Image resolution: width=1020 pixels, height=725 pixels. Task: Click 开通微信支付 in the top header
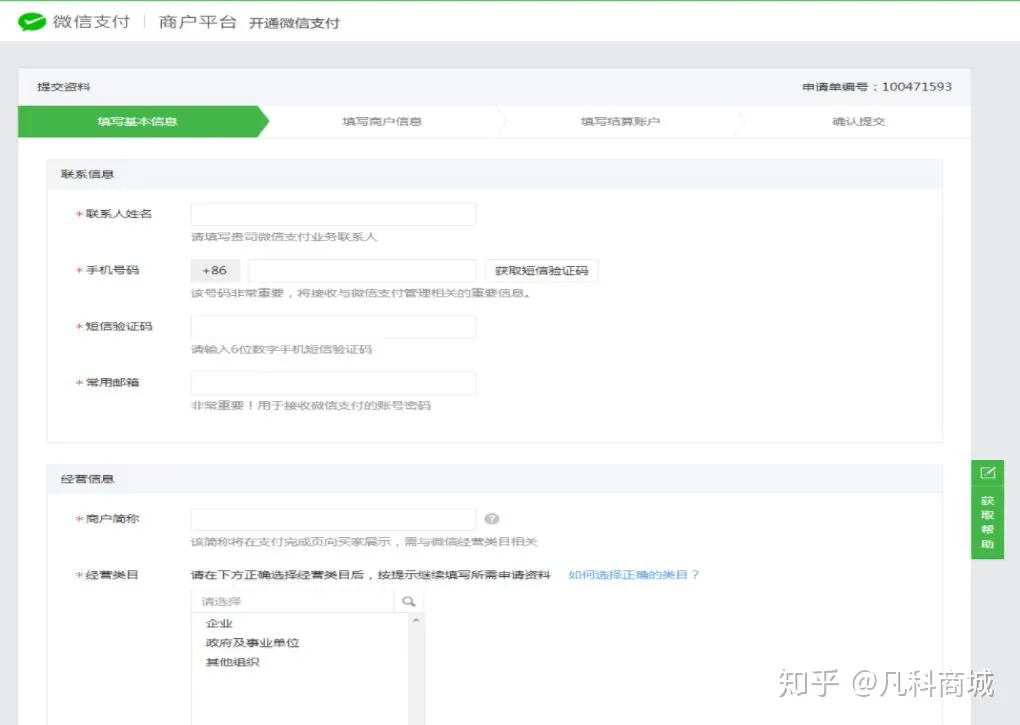point(294,22)
